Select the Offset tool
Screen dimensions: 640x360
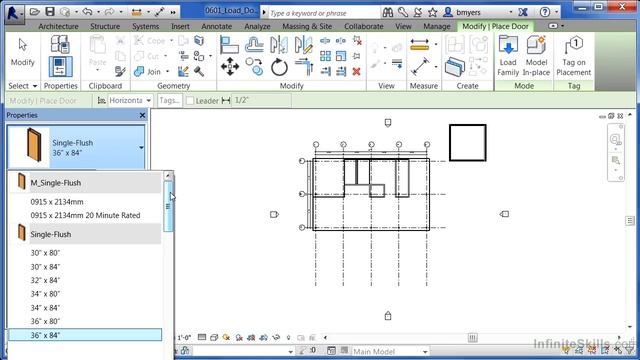(254, 45)
